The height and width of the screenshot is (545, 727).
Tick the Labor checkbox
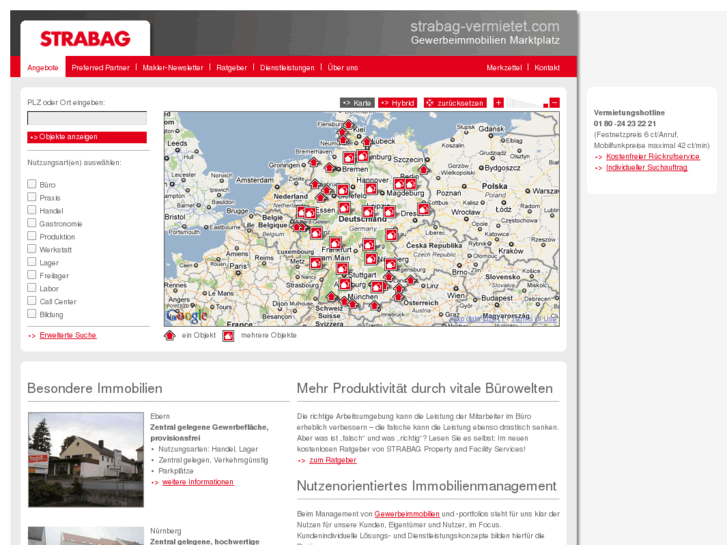32,288
